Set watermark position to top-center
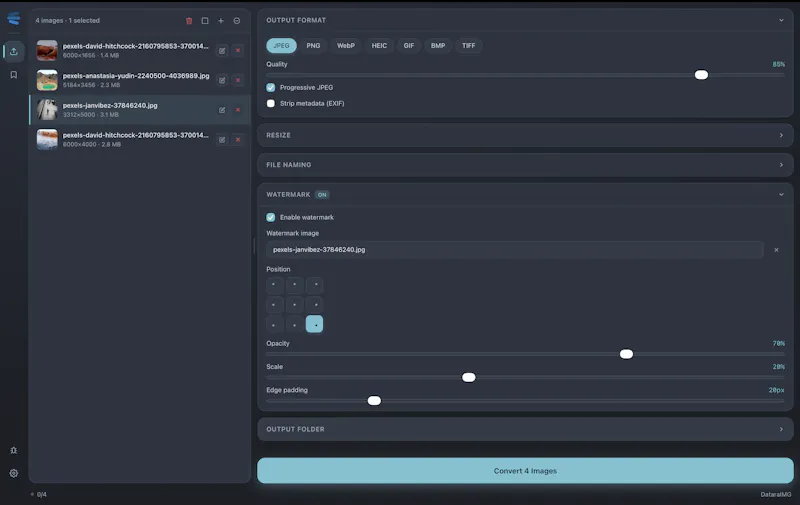Screen dimensions: 800x505 tap(294, 285)
